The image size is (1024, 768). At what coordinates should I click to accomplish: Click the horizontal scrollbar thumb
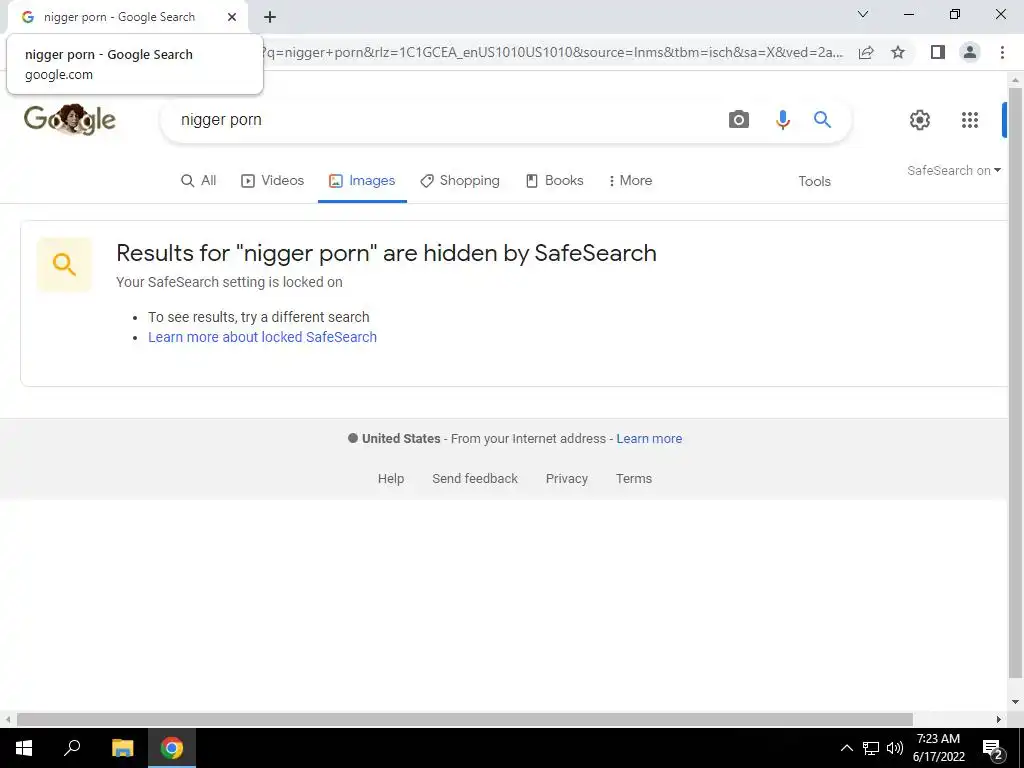click(464, 719)
